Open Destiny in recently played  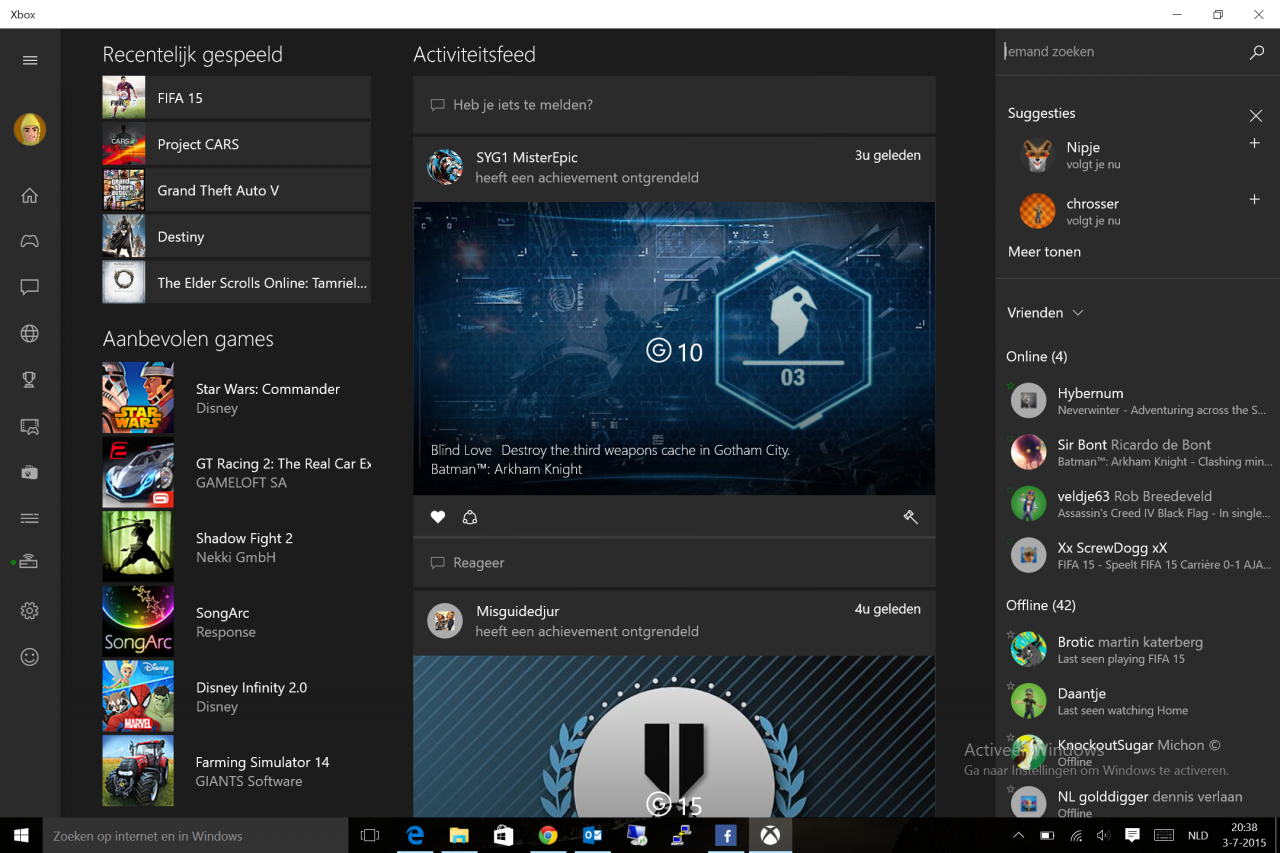(x=236, y=236)
